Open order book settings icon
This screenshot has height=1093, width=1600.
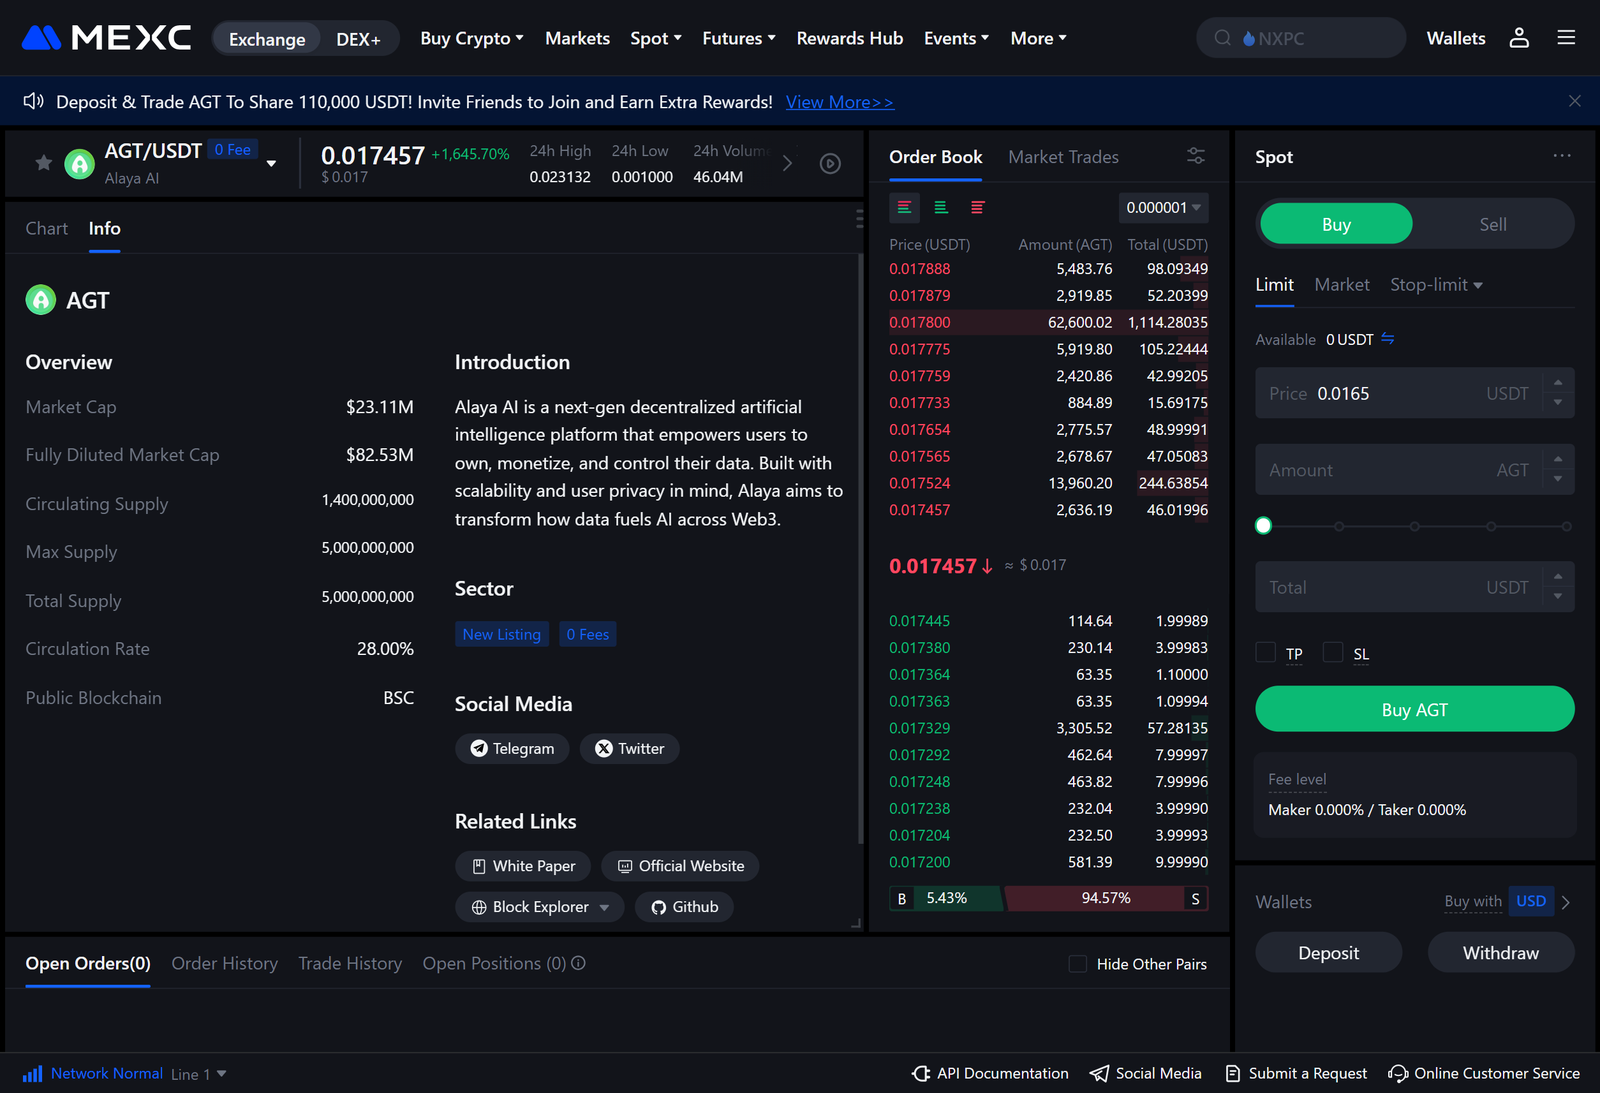[x=1195, y=156]
